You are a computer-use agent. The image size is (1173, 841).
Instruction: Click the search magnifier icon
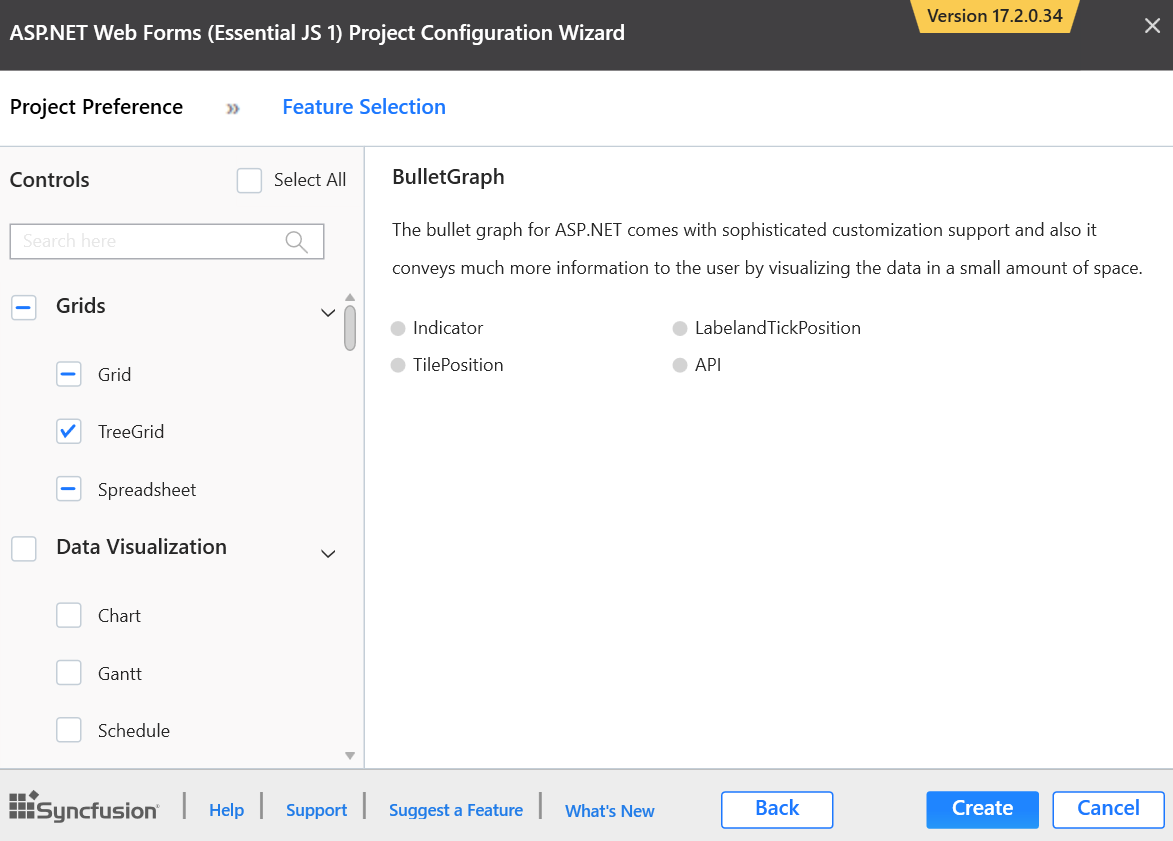point(296,242)
